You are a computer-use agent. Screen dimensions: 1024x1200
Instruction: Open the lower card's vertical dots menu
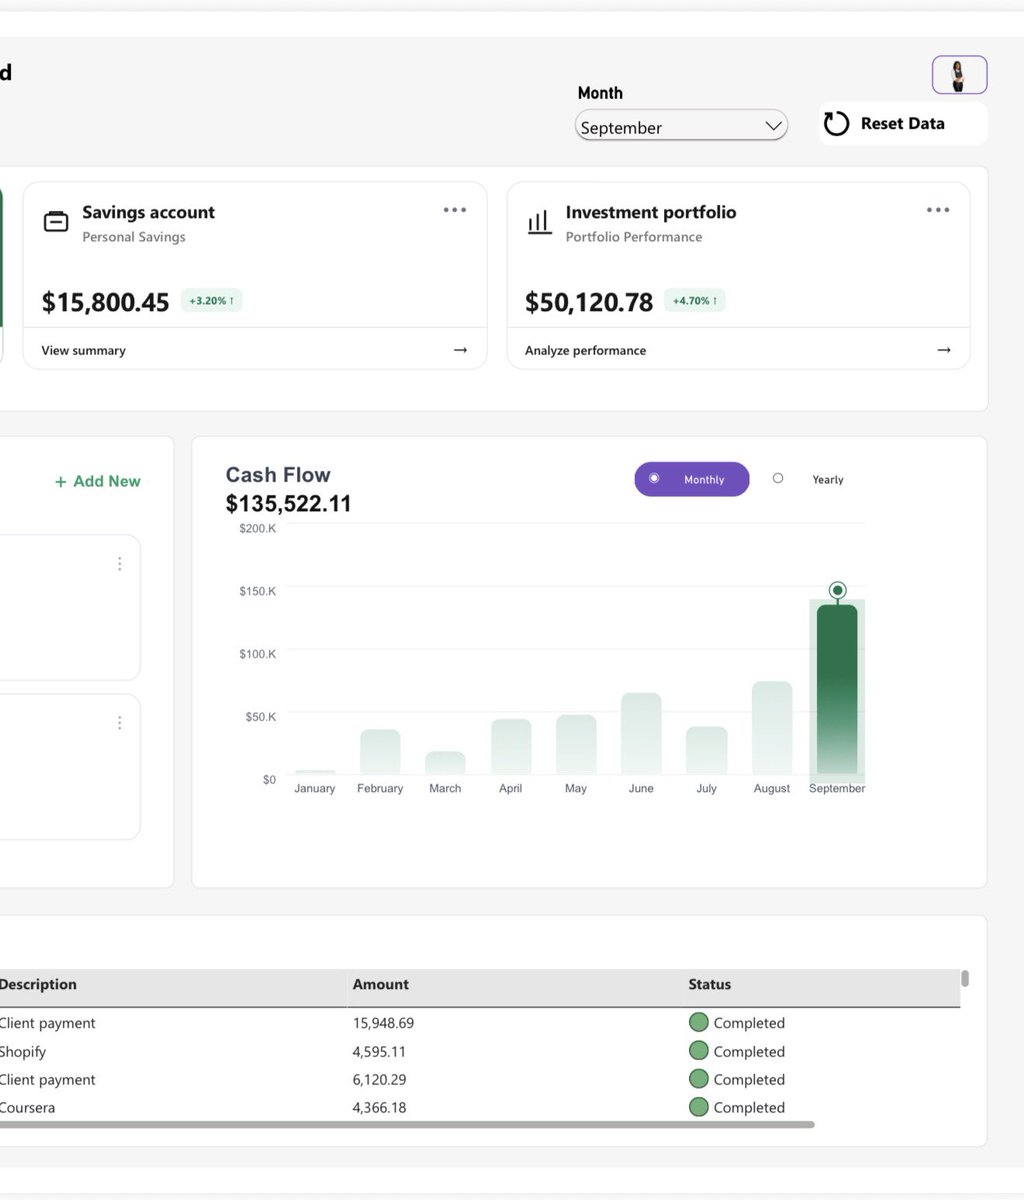(x=120, y=722)
